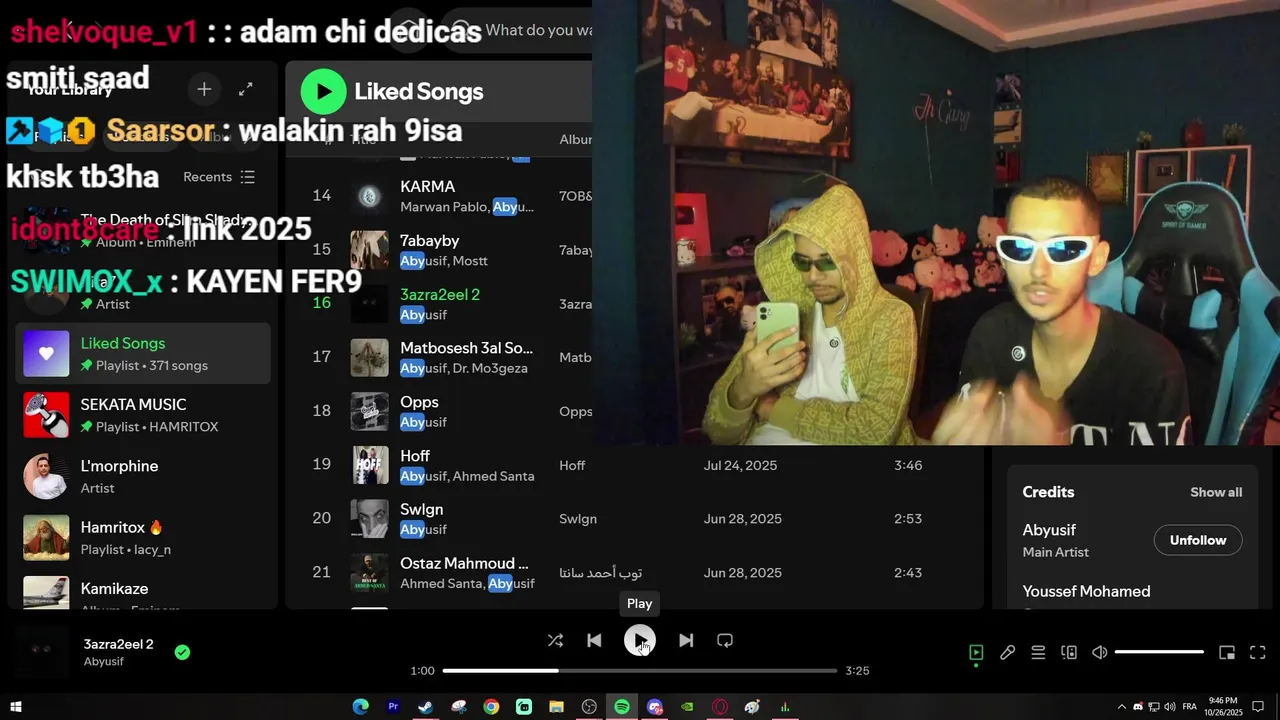Open Google Chrome from taskbar
1280x720 pixels.
491,707
